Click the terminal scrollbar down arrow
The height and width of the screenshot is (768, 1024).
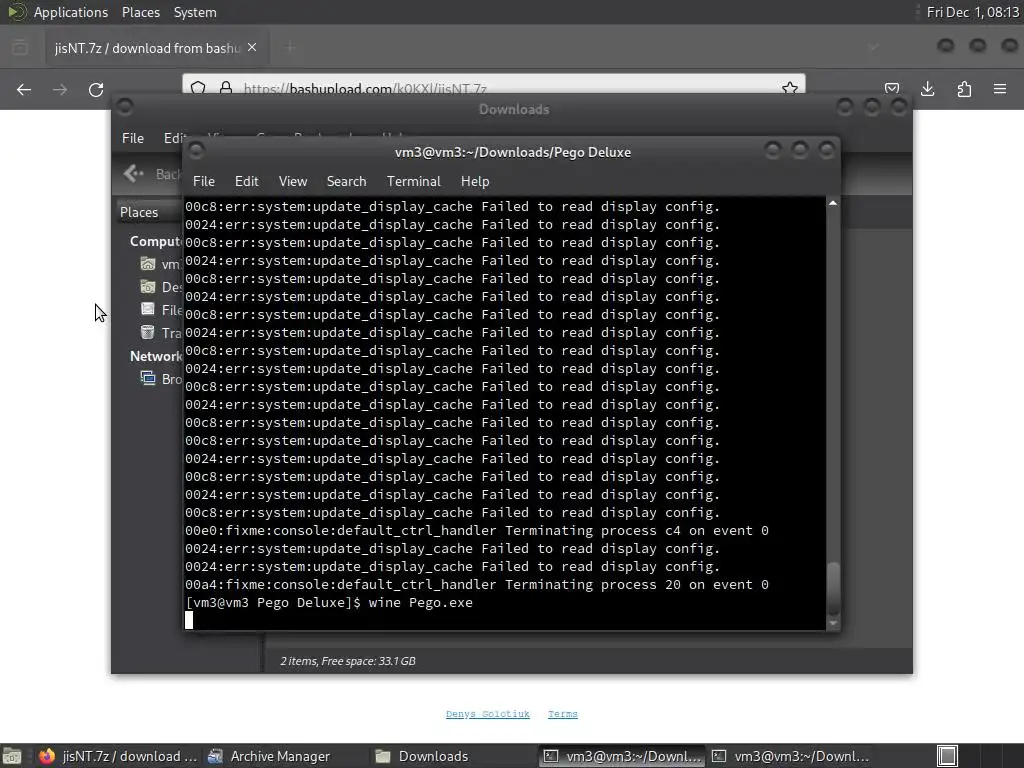click(x=833, y=624)
